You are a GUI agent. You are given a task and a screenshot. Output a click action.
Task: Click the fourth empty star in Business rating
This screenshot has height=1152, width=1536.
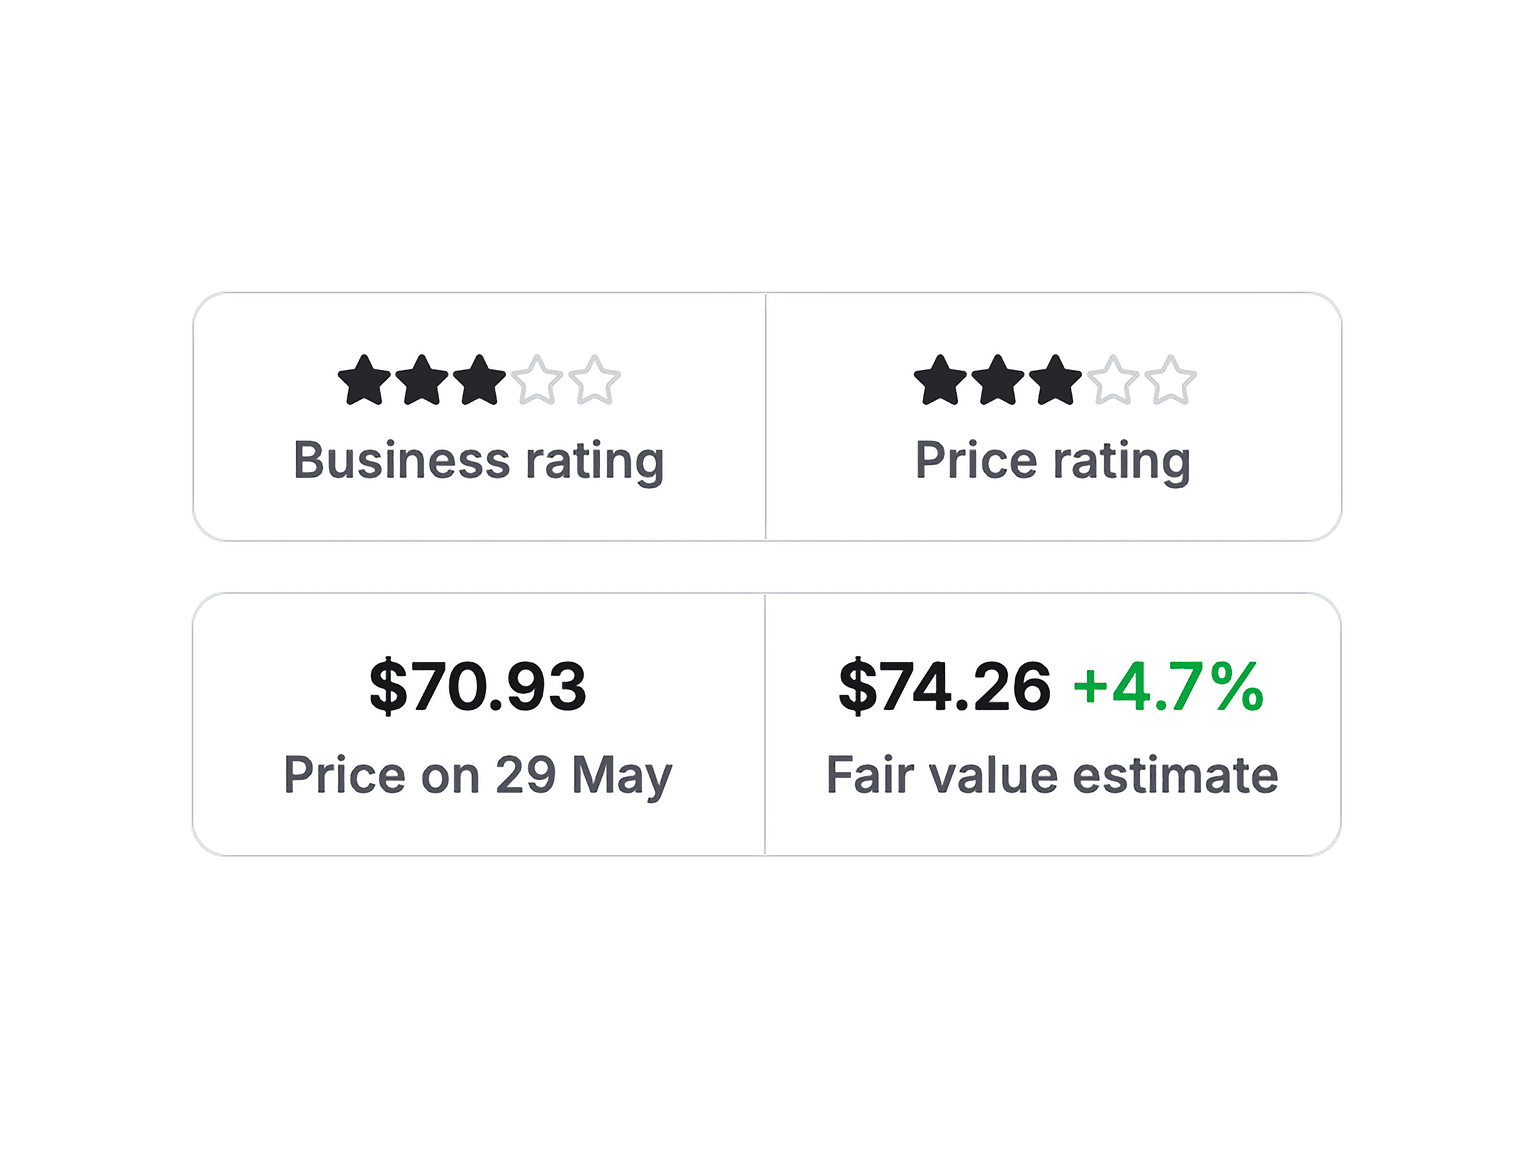point(537,381)
